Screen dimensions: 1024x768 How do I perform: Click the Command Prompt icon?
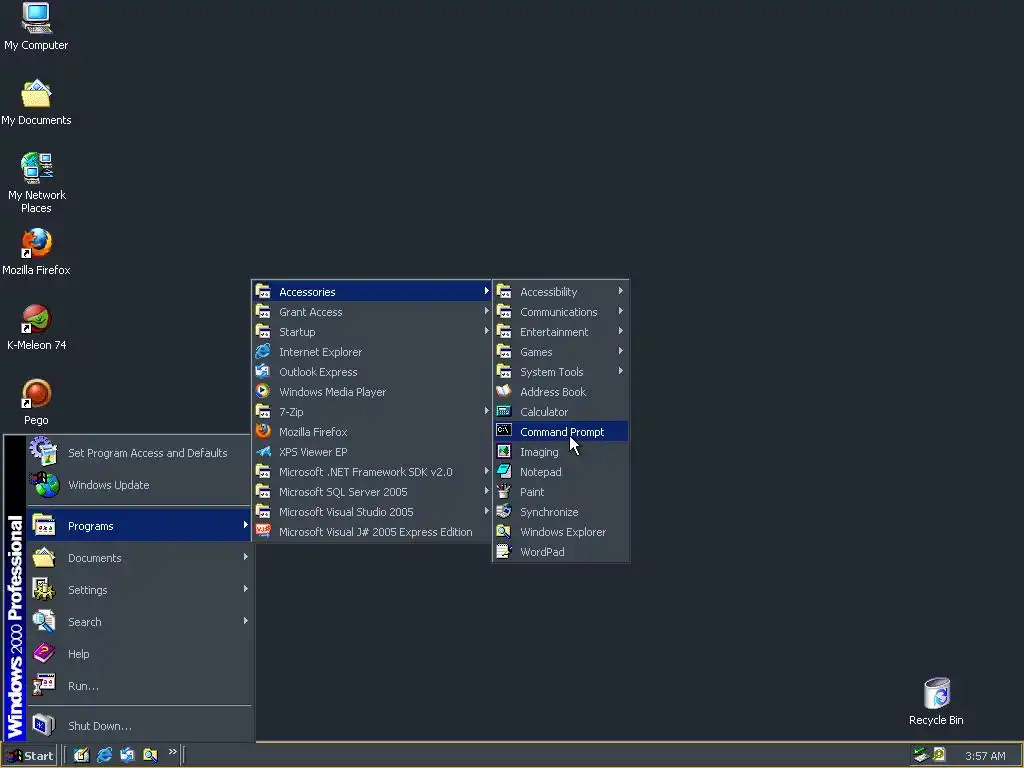(504, 431)
